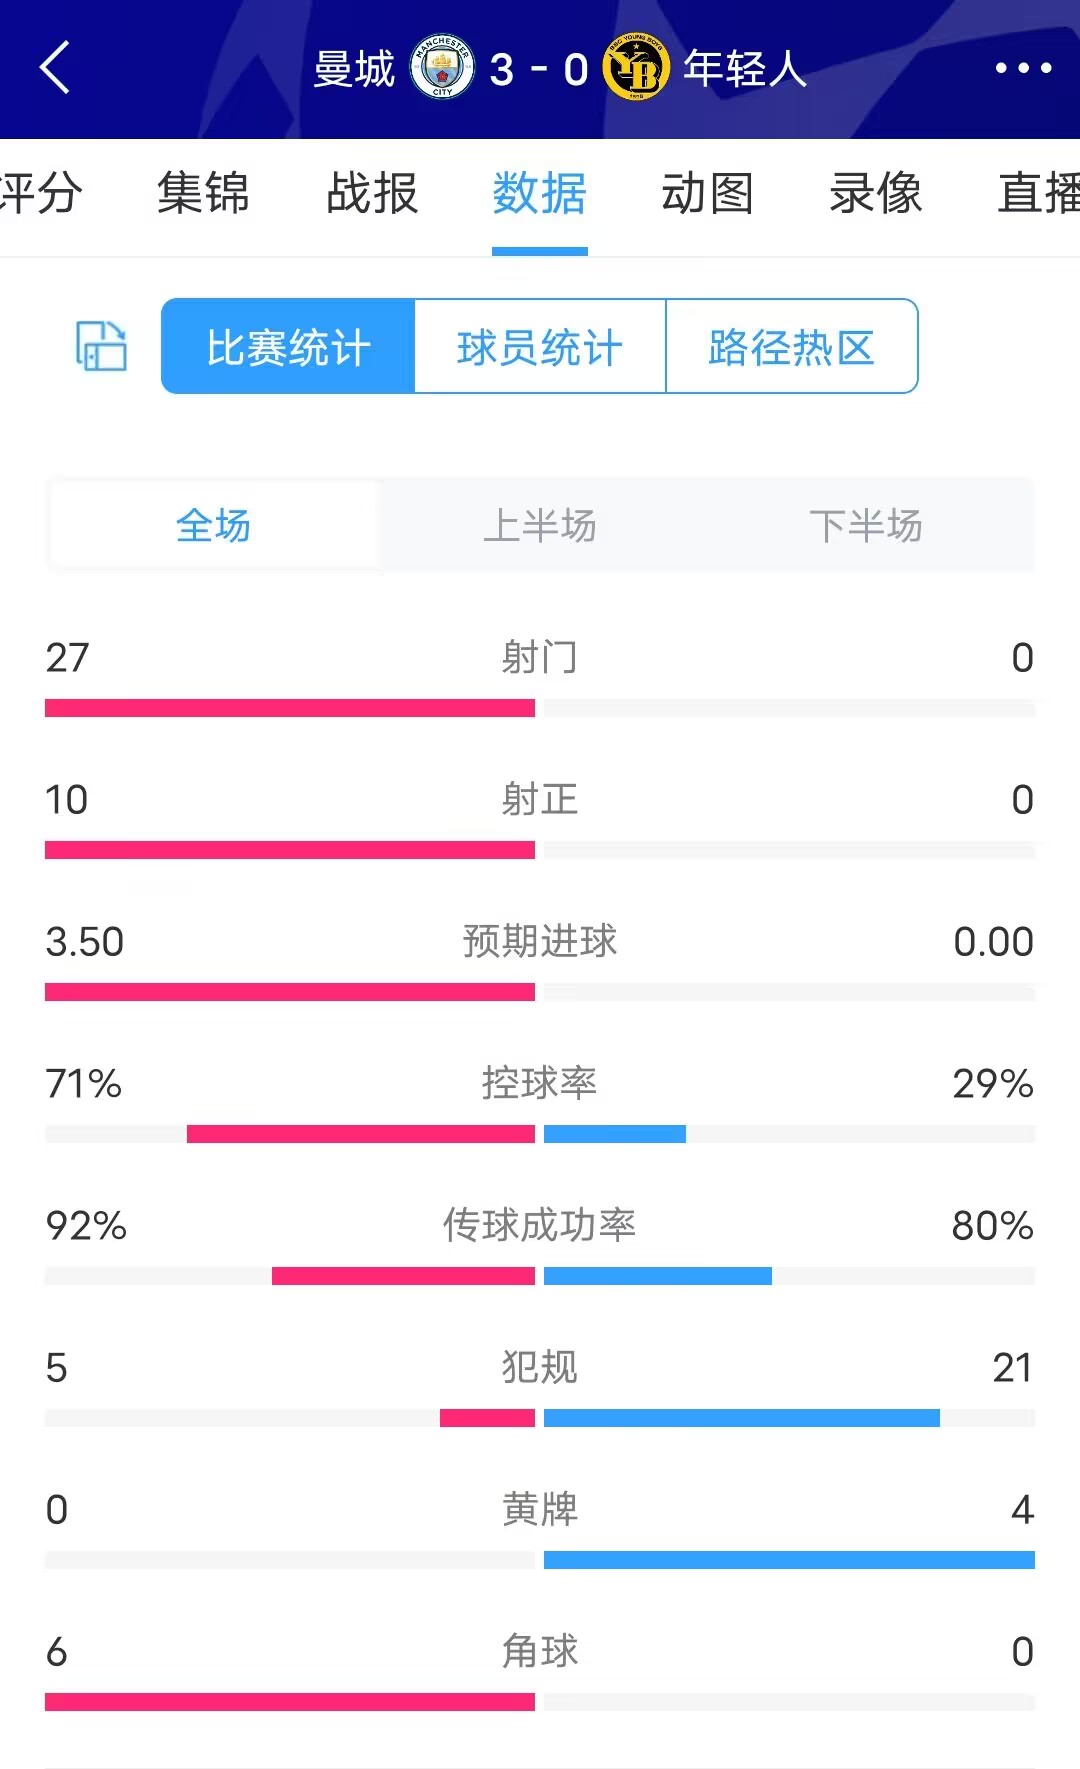Open the 评分 tab
The height and width of the screenshot is (1769, 1080).
pyautogui.click(x=40, y=193)
